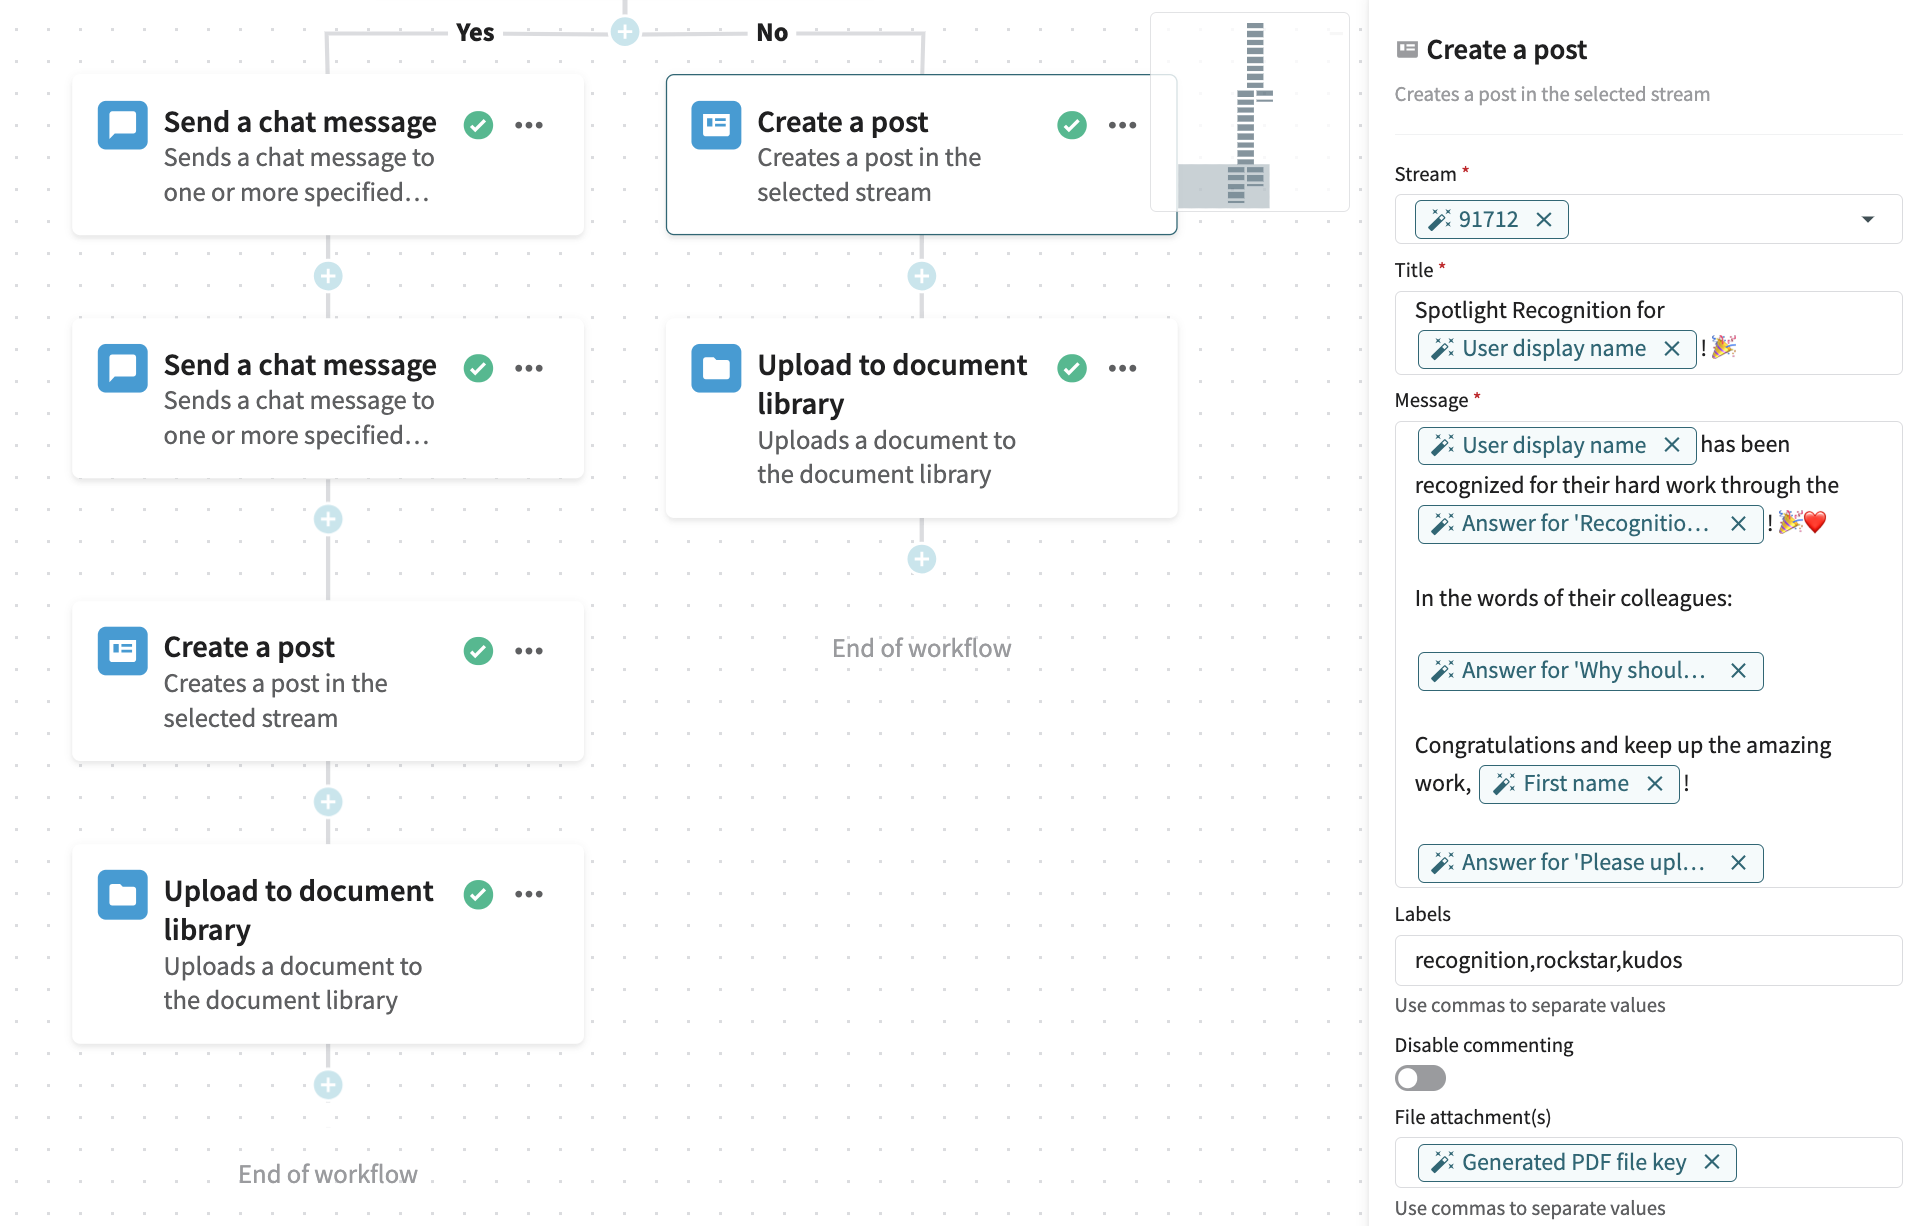1920x1226 pixels.
Task: Click folder icon of left Upload to document library
Action: tap(123, 895)
